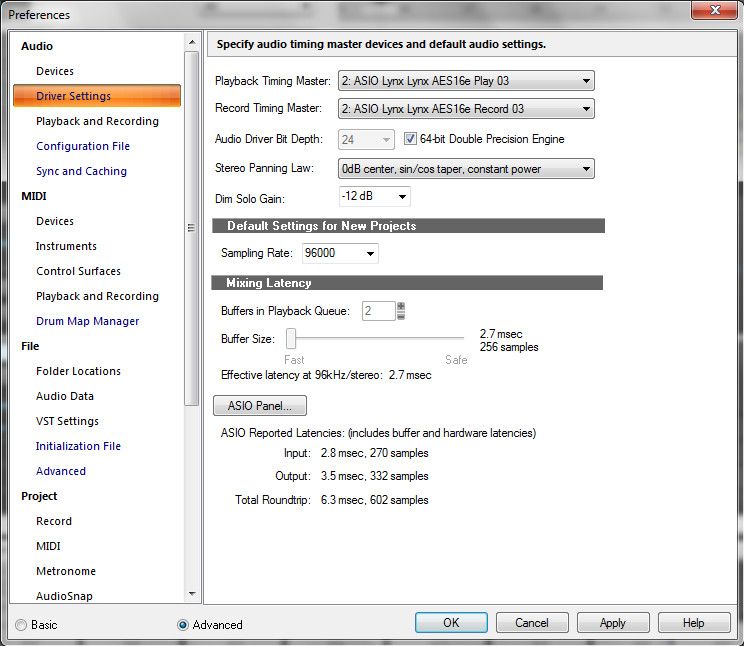The height and width of the screenshot is (646, 744).
Task: Open VST Settings preferences page
Action: [x=67, y=421]
